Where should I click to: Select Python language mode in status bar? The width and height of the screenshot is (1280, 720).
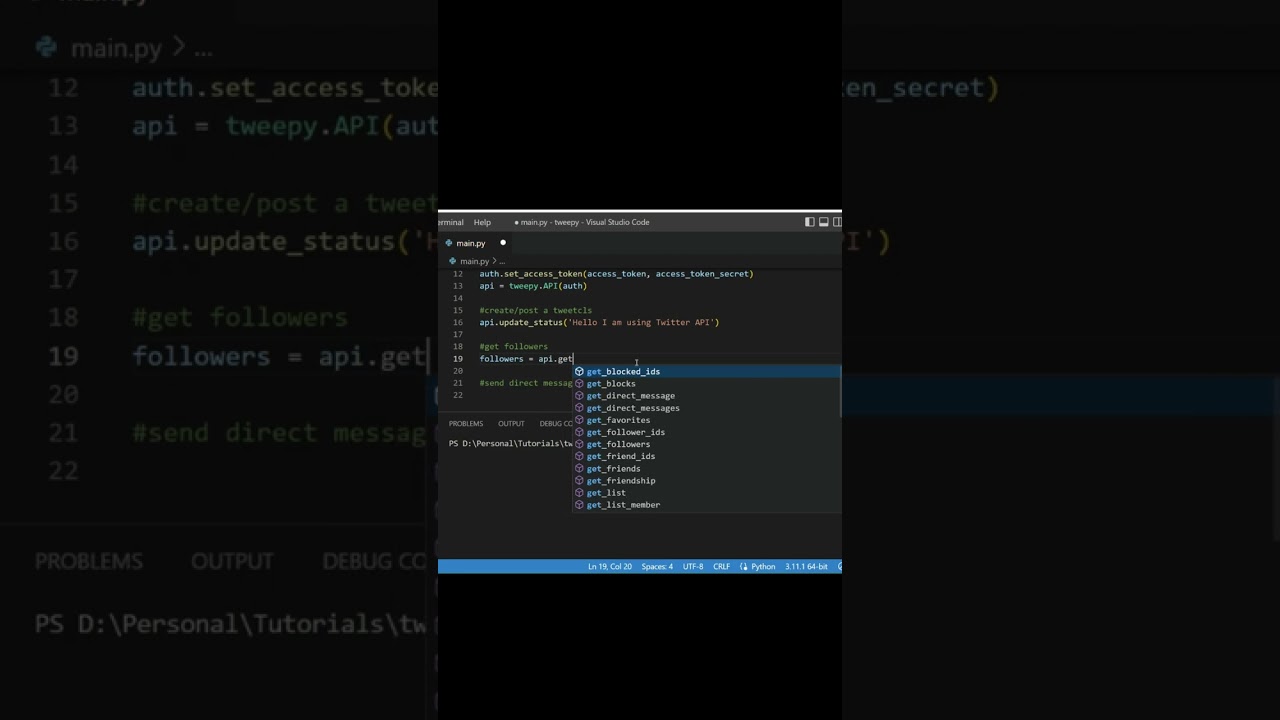[x=763, y=566]
